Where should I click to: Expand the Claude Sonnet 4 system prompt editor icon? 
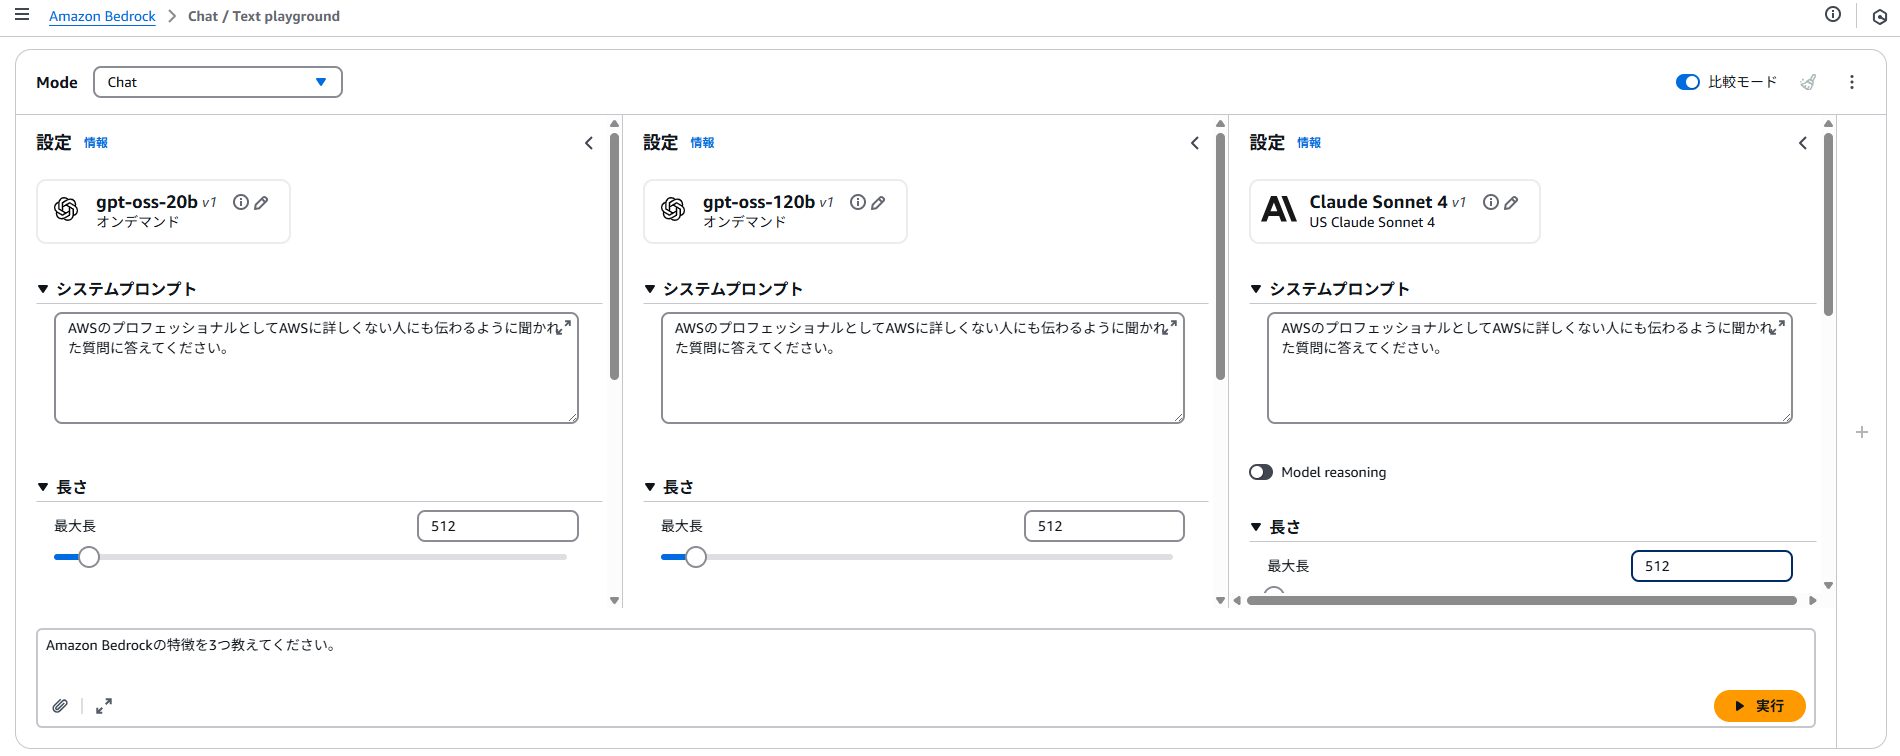click(x=1780, y=325)
